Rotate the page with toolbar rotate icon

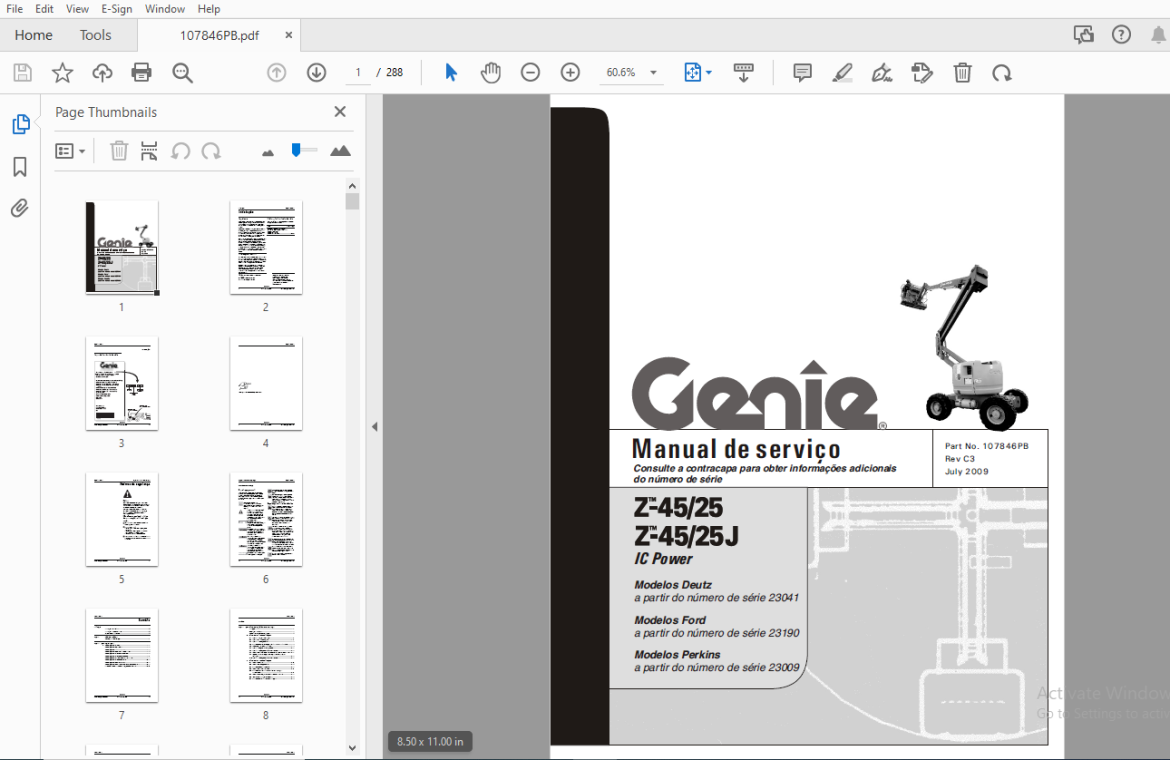click(1002, 72)
